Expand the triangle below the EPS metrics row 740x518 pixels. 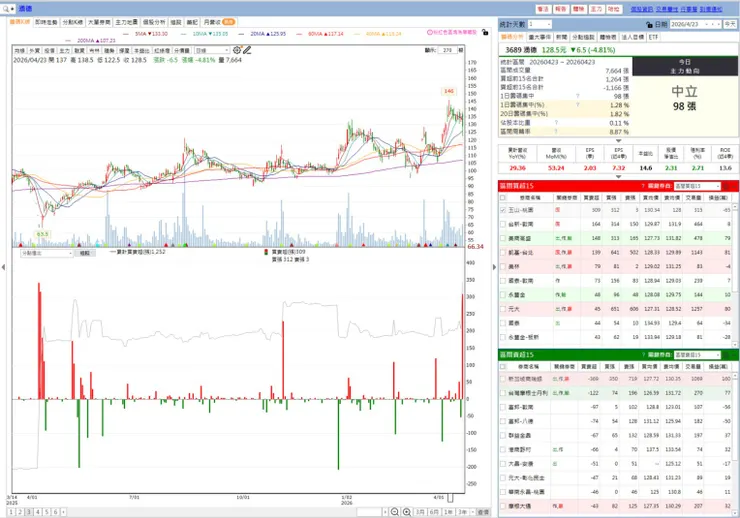[618, 177]
